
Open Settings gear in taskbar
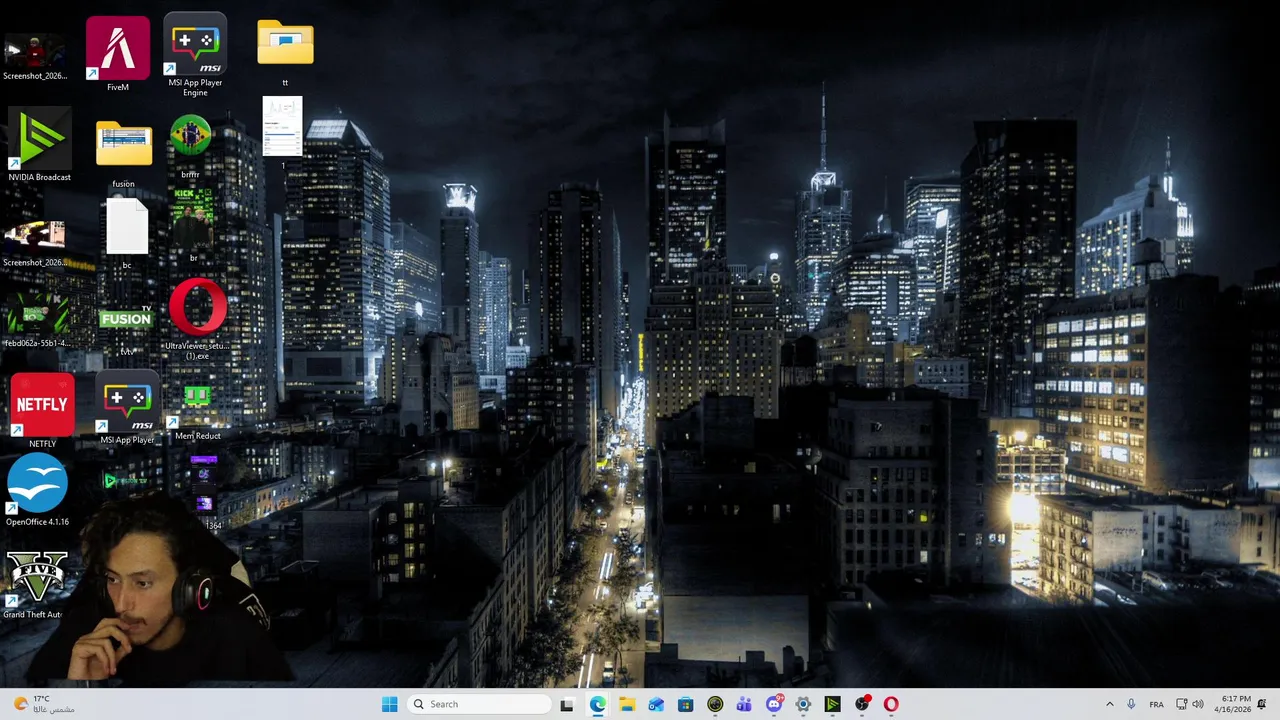[803, 704]
